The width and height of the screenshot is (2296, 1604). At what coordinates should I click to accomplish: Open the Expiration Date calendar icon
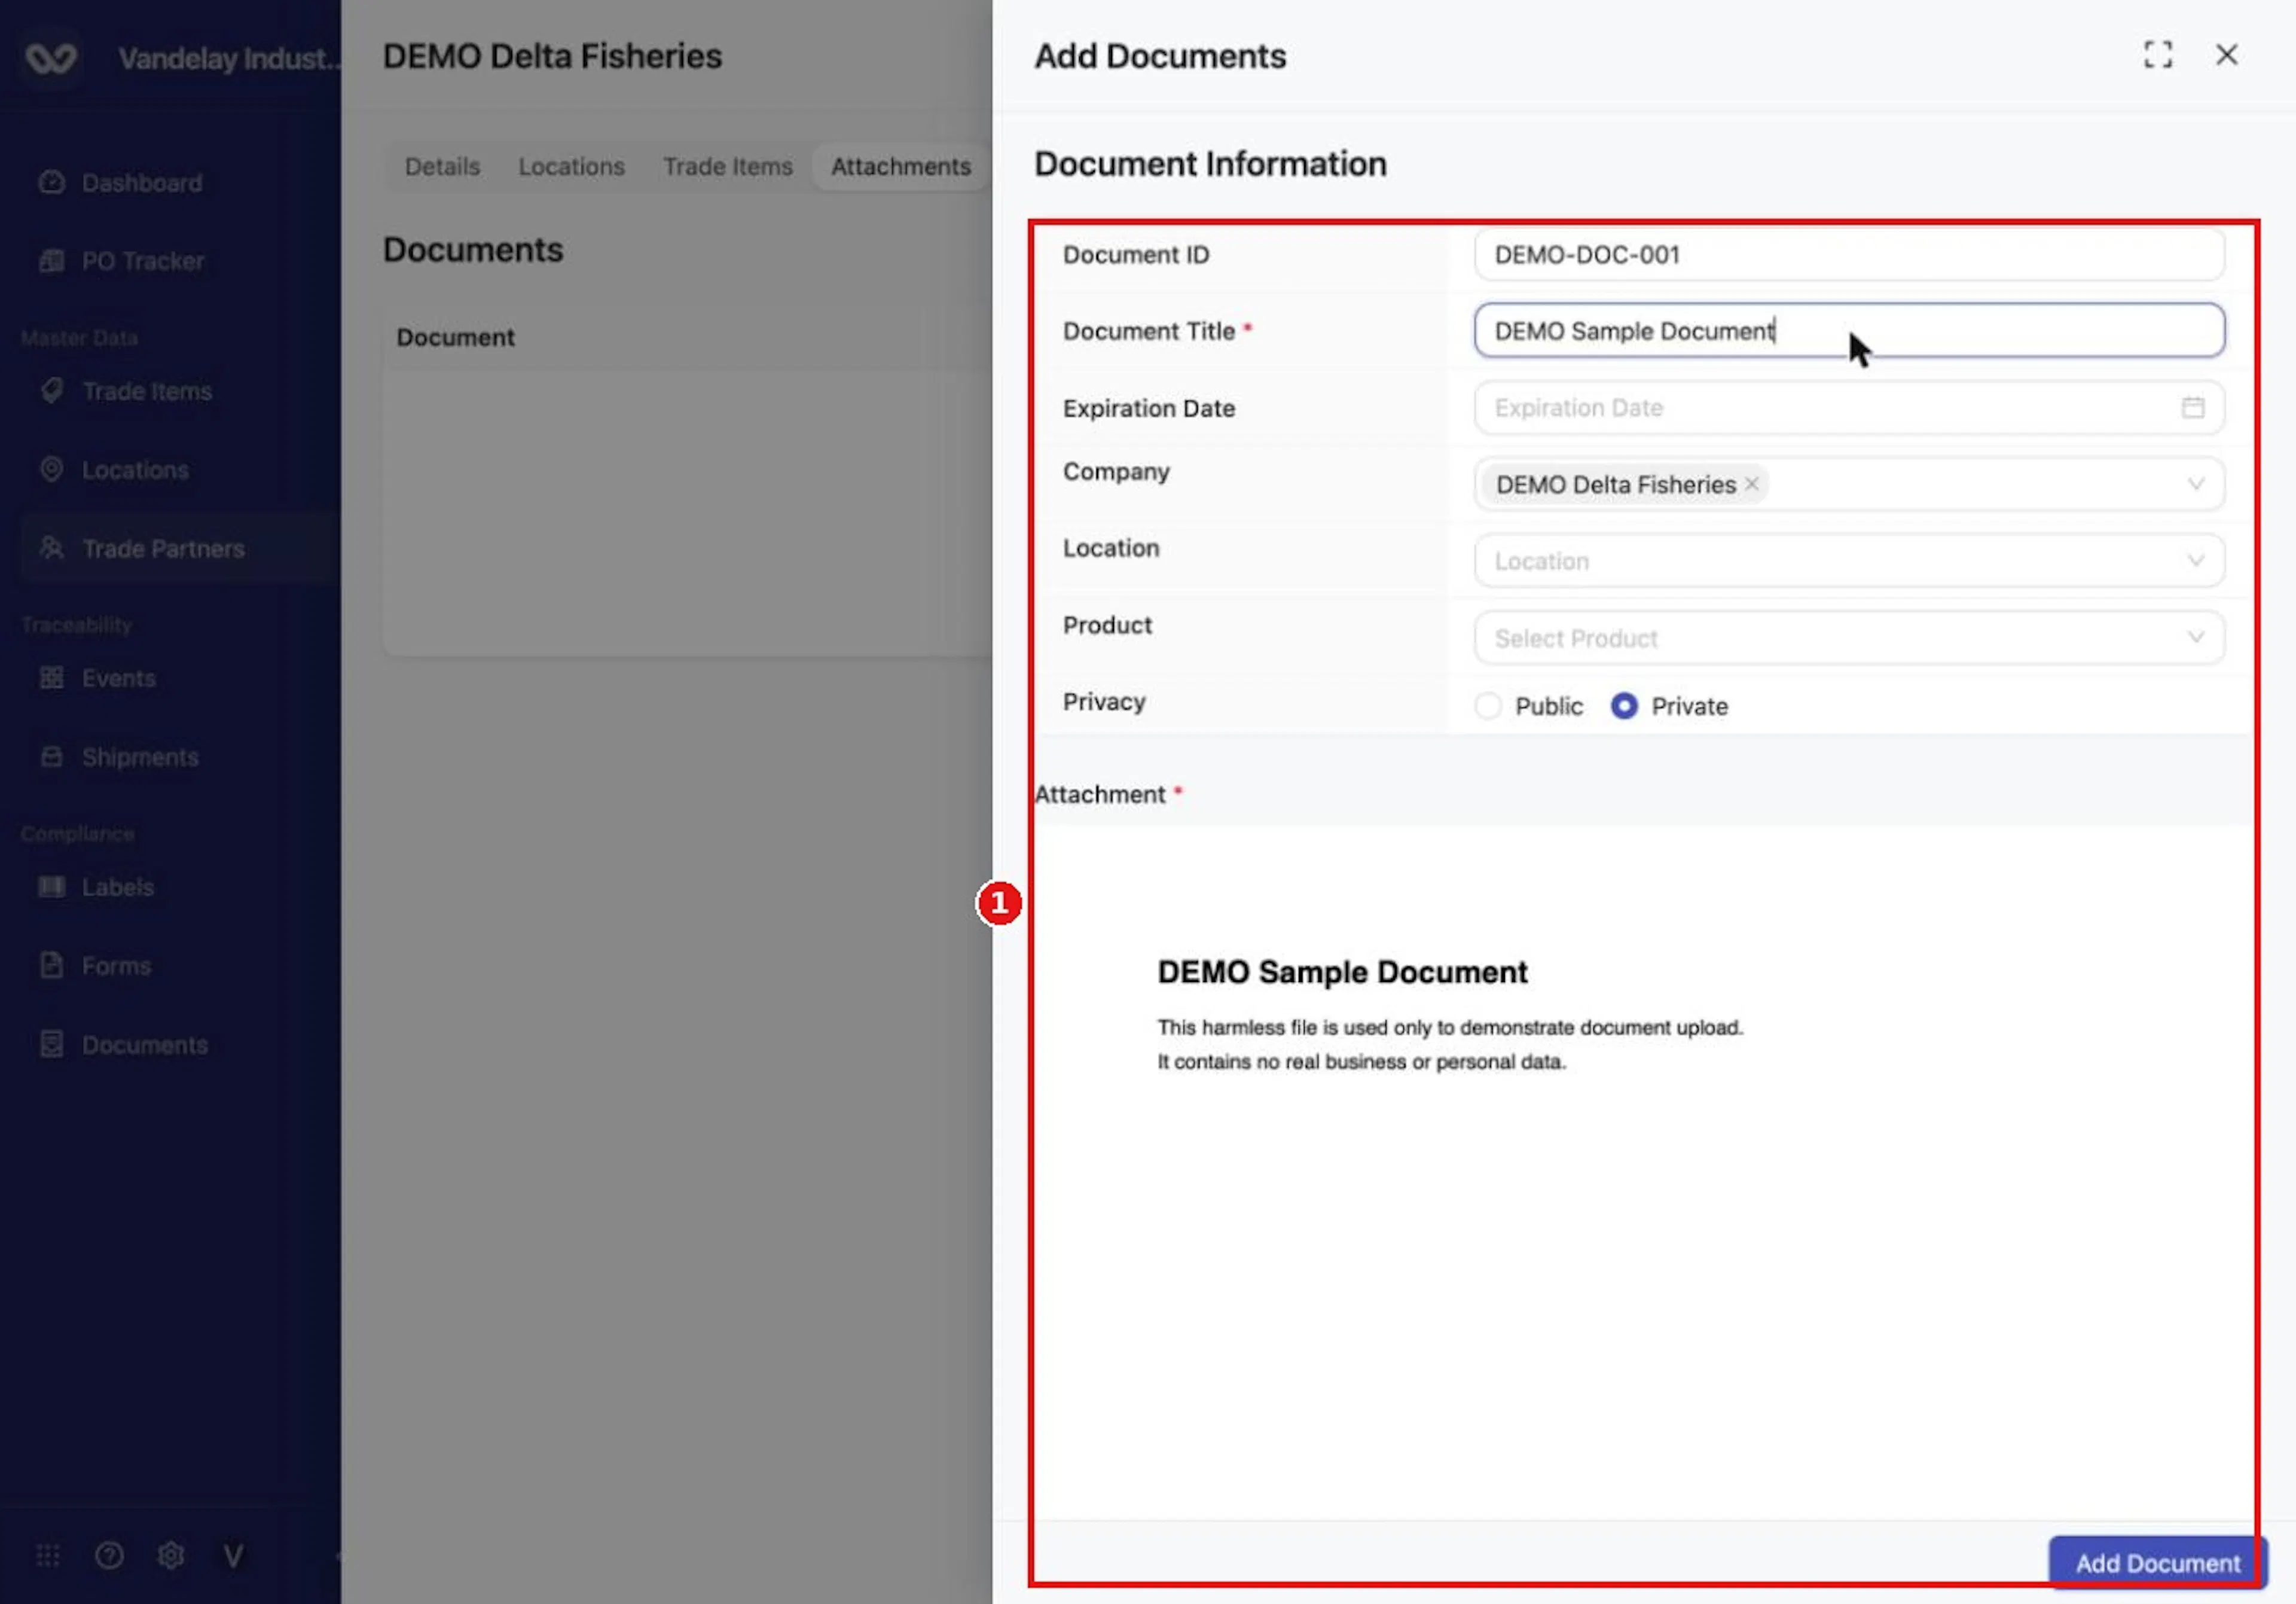2192,407
